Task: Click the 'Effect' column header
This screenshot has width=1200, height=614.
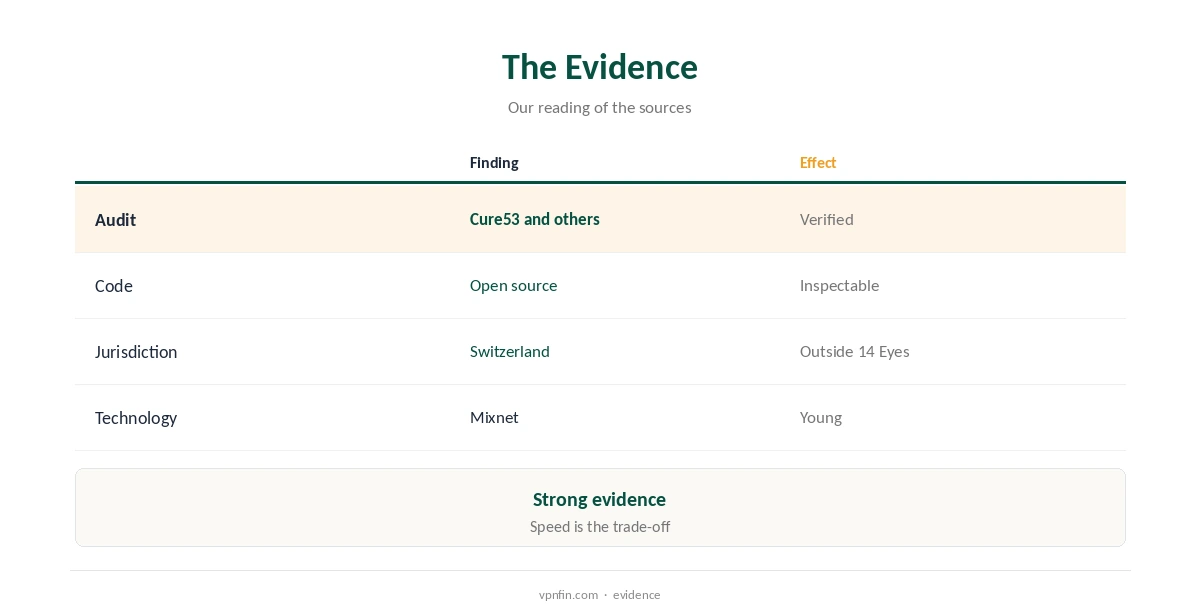Action: tap(818, 163)
